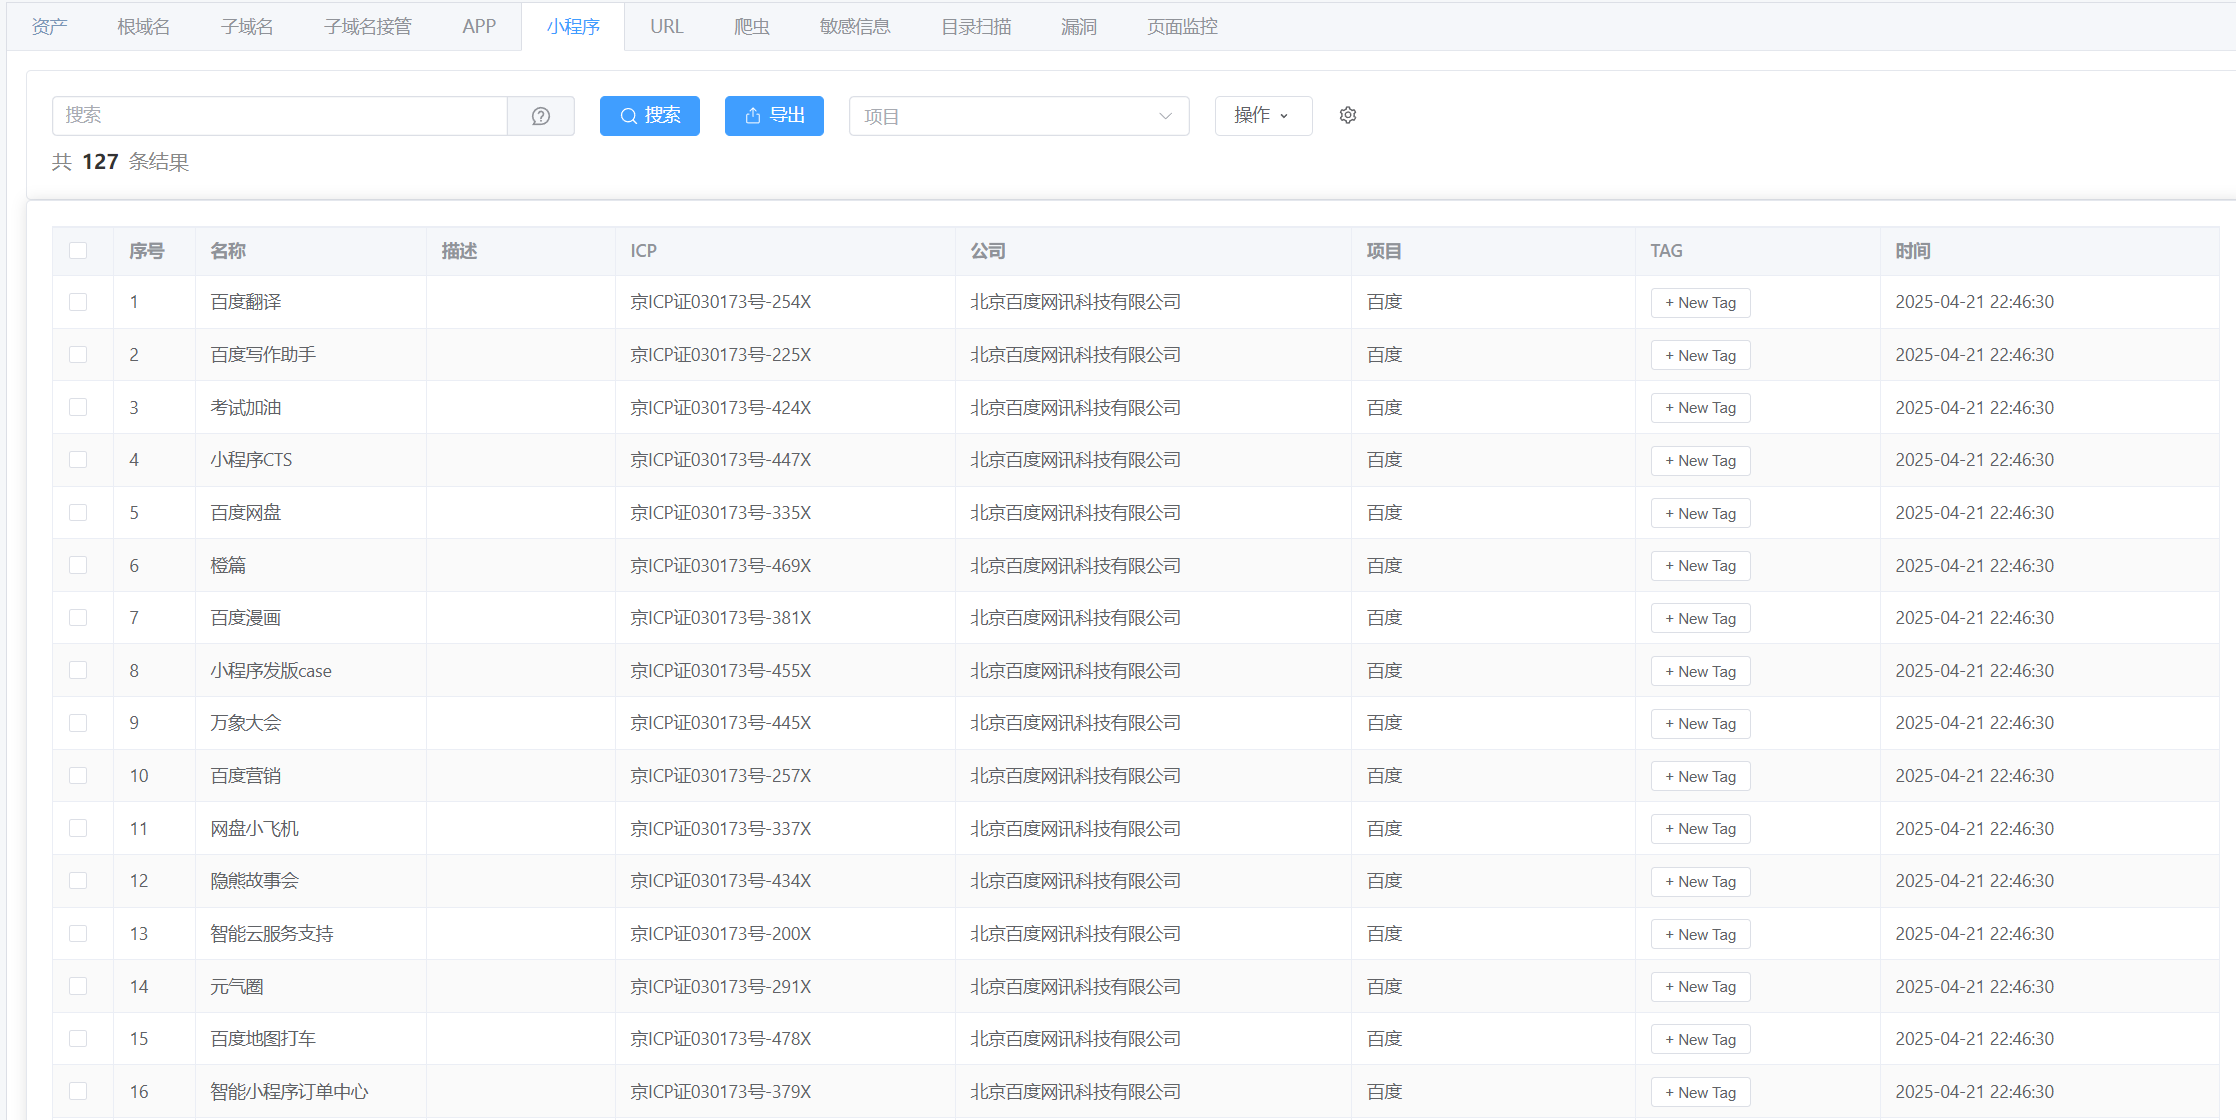
Task: Switch to the 目录扫描 tab
Action: click(976, 27)
